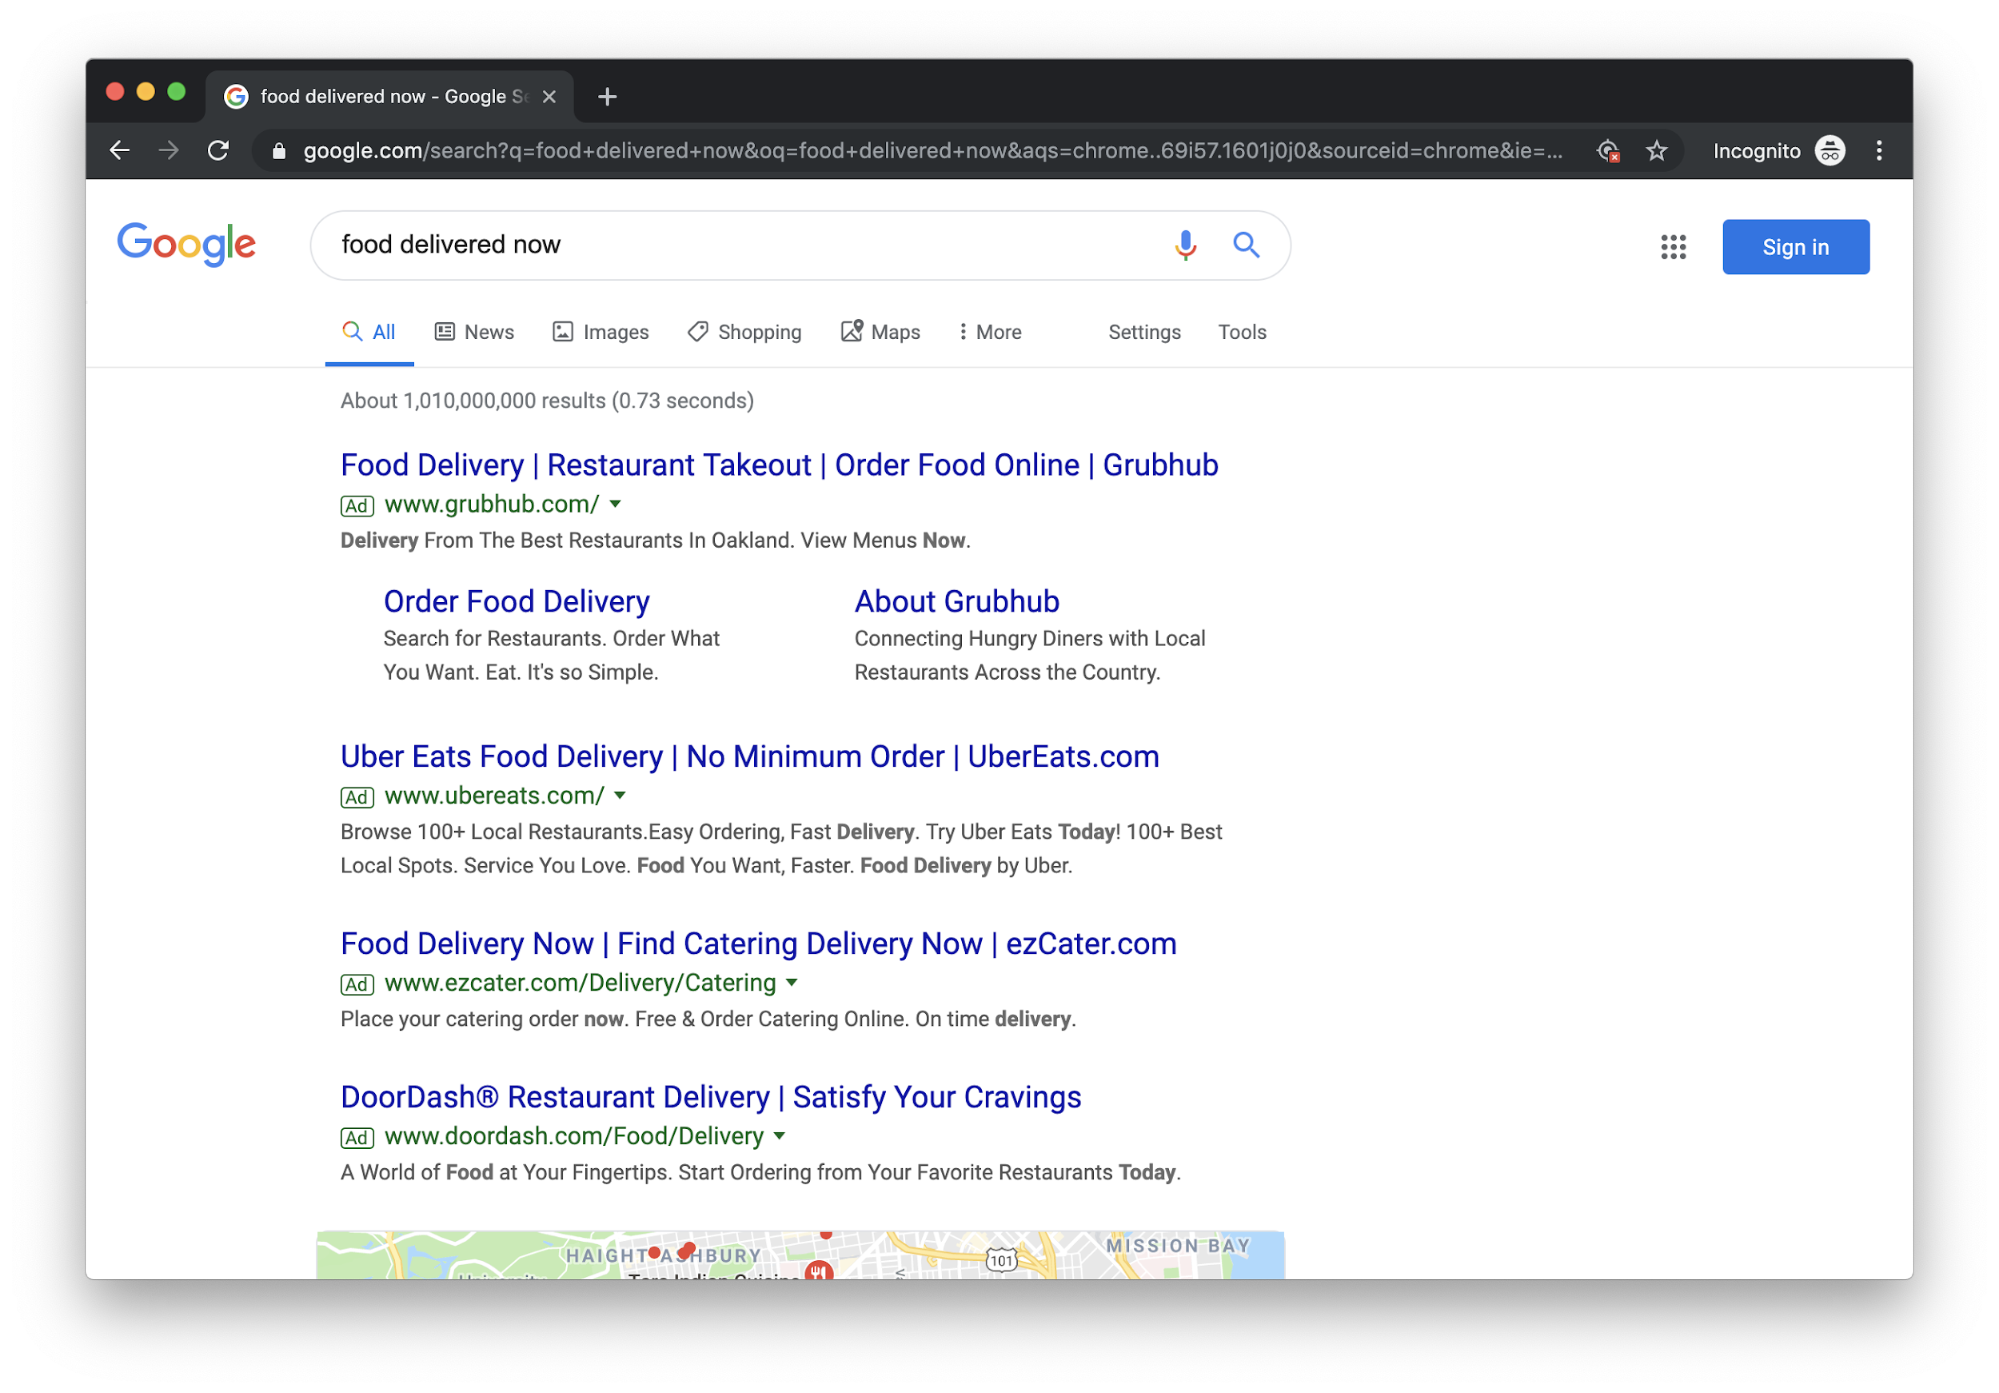The height and width of the screenshot is (1393, 1999).
Task: Click the blocked cookies icon in address bar
Action: coord(1608,151)
